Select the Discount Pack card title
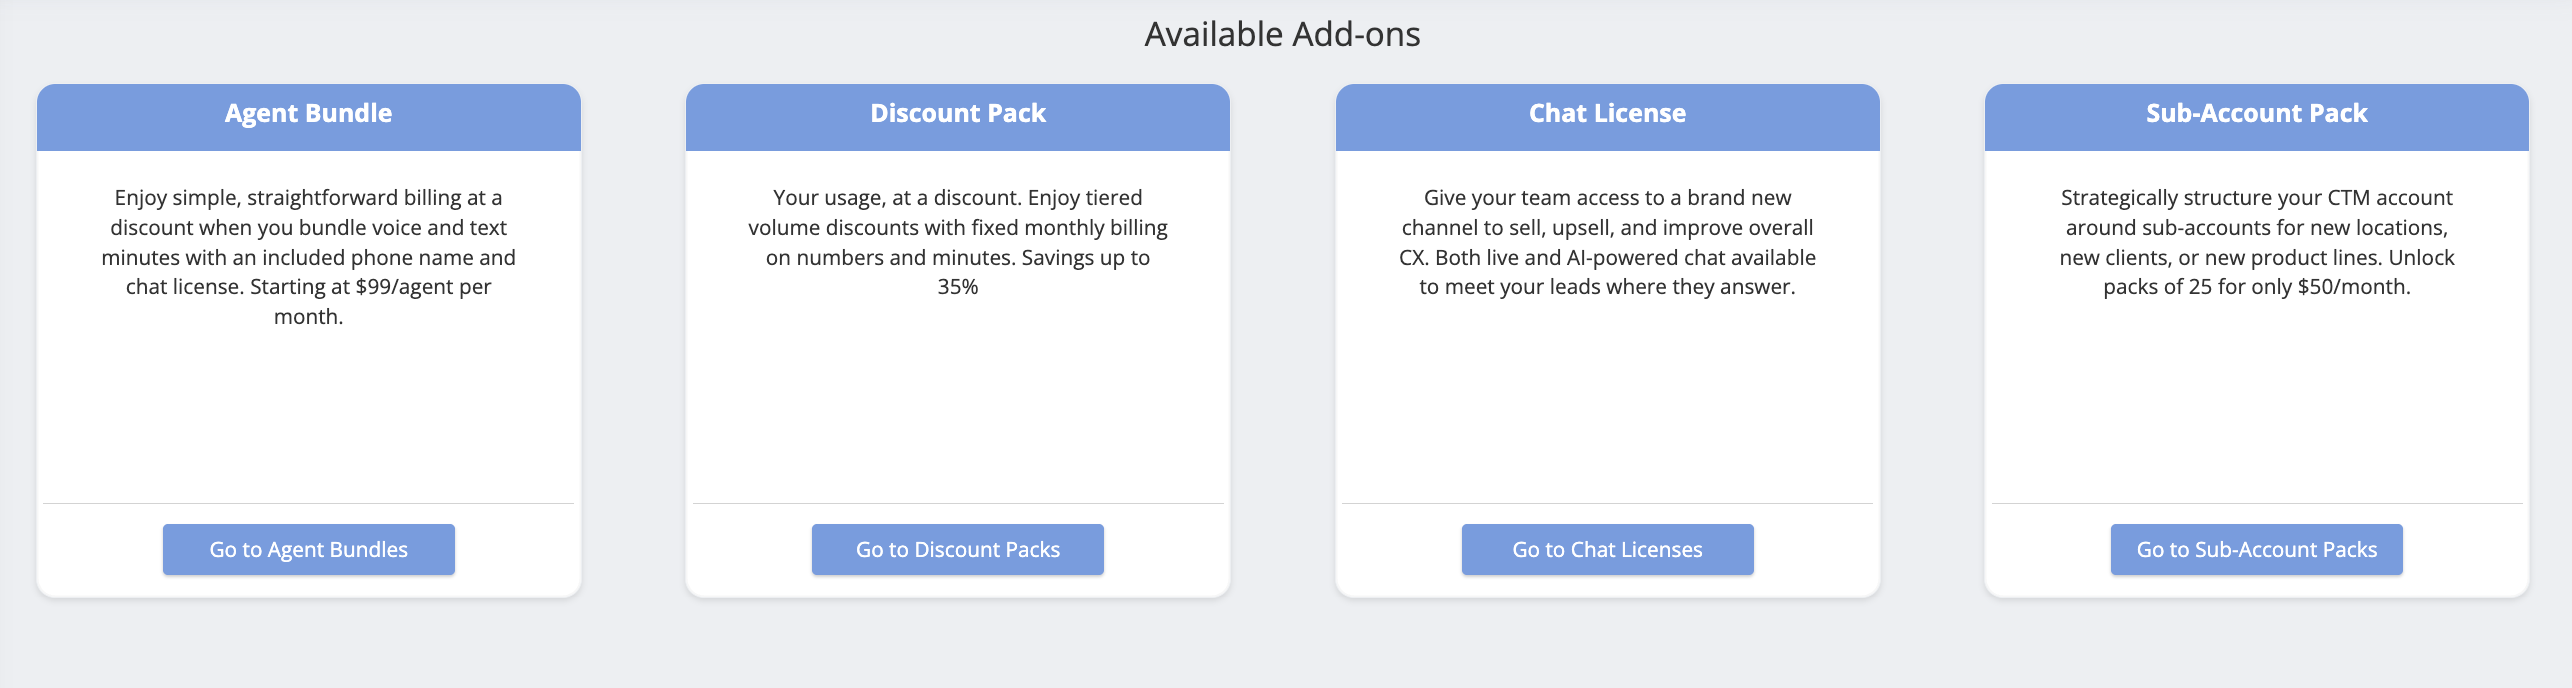This screenshot has width=2572, height=688. click(957, 114)
